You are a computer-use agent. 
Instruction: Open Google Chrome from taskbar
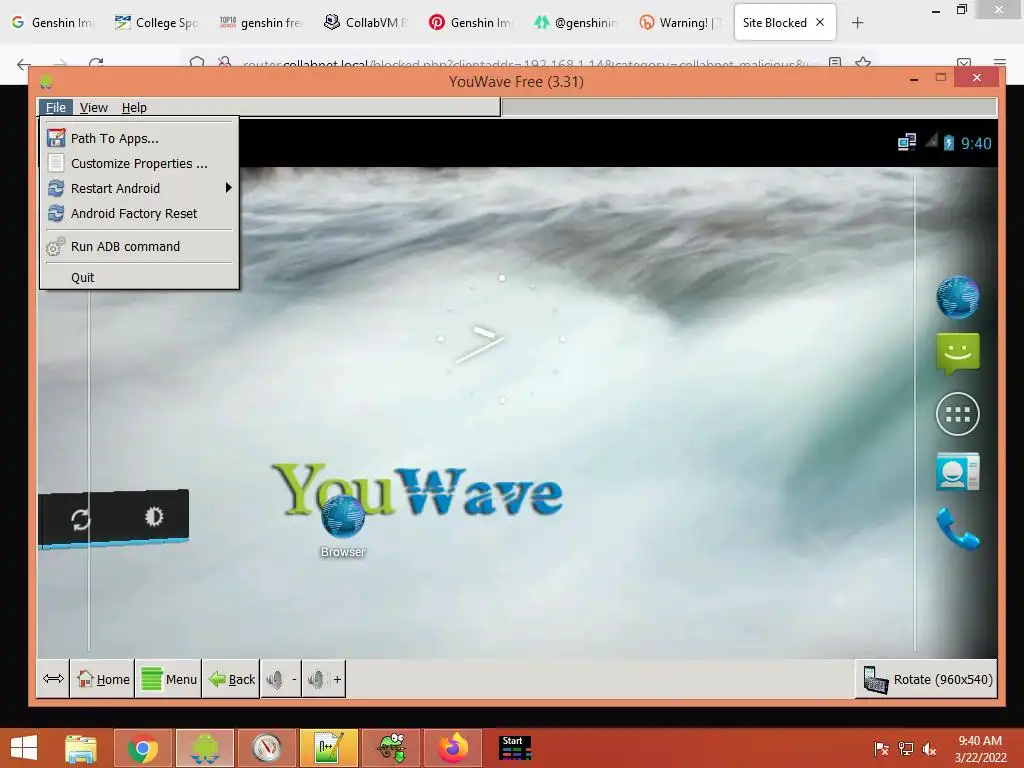[142, 748]
